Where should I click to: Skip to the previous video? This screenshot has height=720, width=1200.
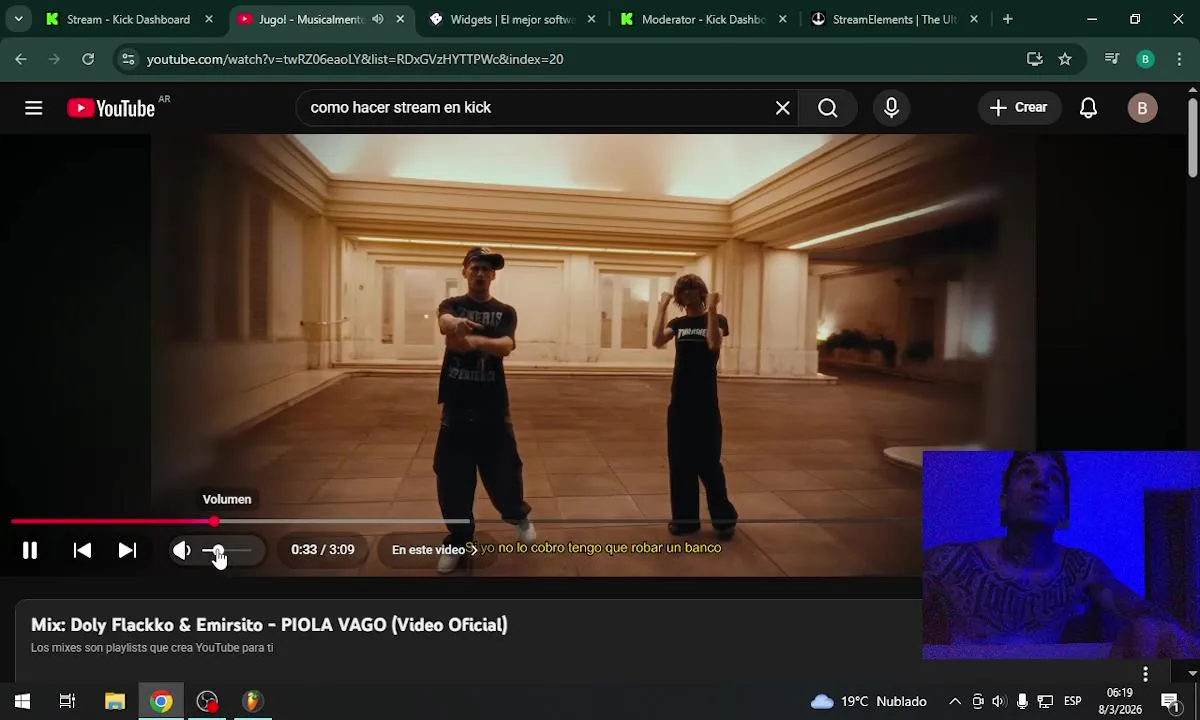click(83, 550)
